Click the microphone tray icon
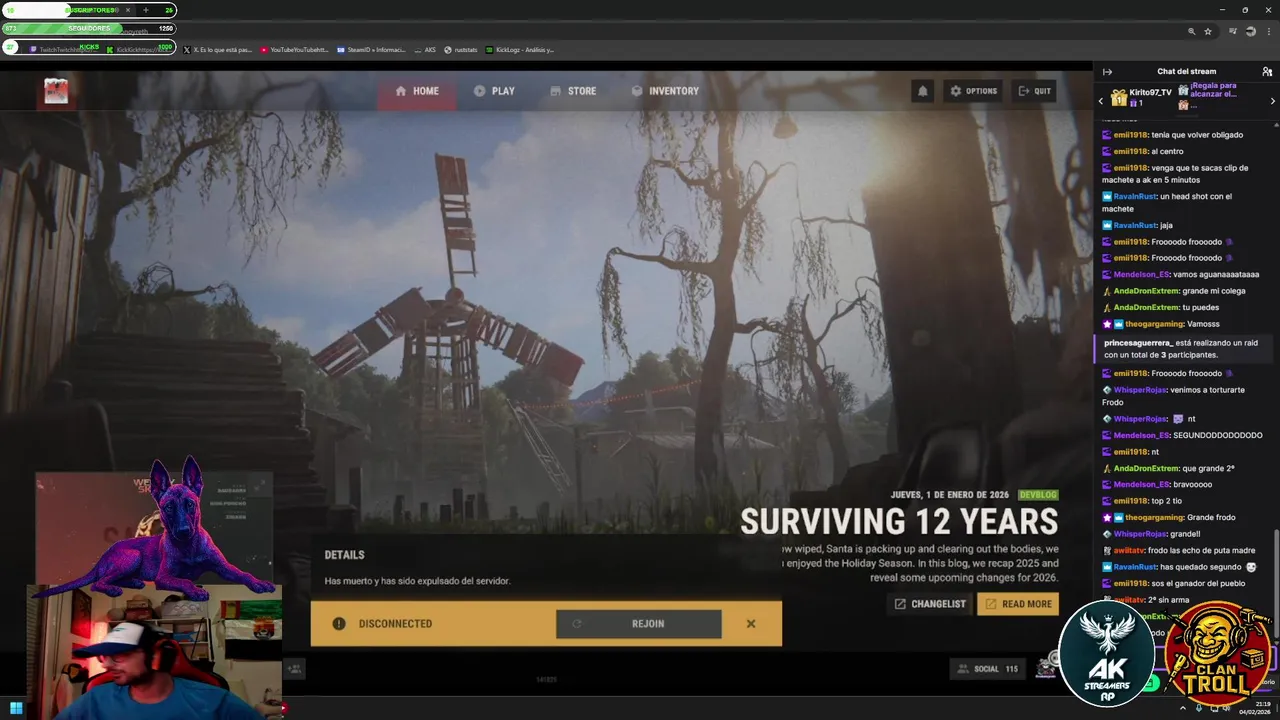Screen dimensions: 1280x720 coord(1199,709)
